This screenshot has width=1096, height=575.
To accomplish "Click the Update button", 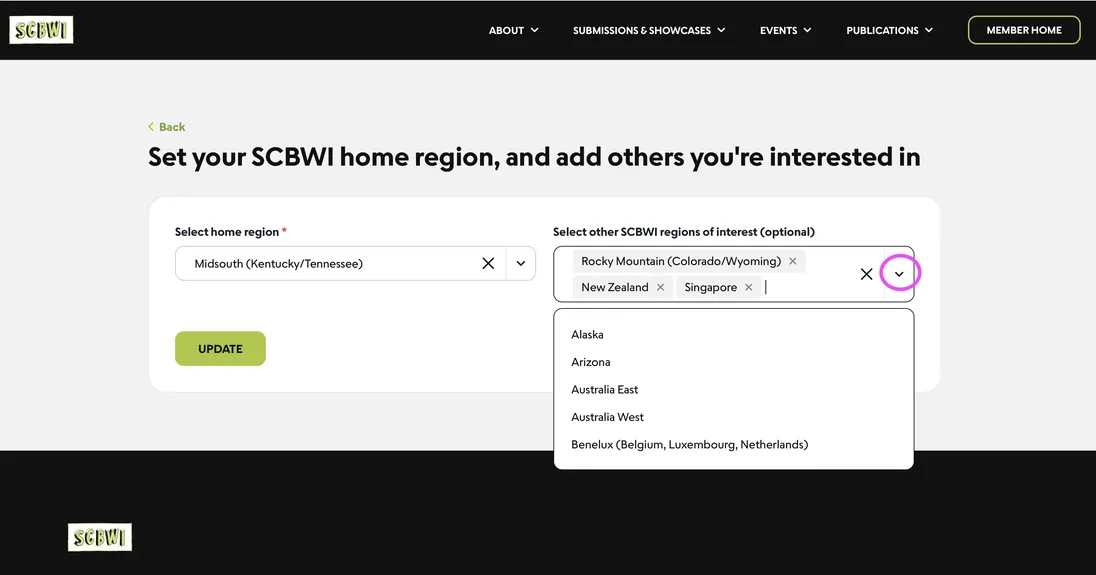I will point(220,349).
